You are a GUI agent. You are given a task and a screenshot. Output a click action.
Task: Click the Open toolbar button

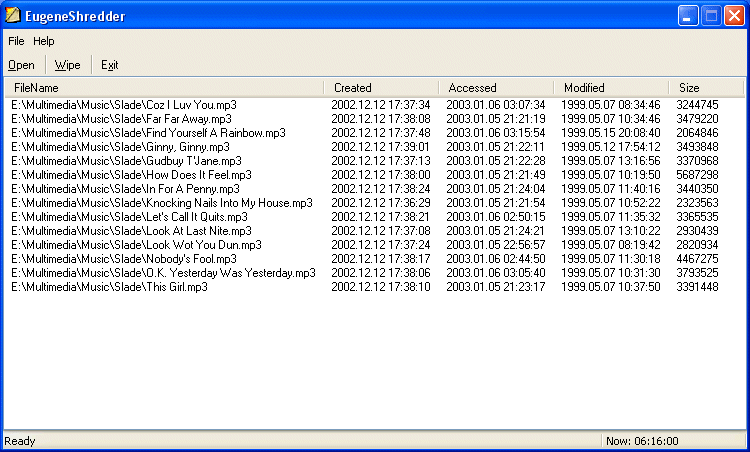pyautogui.click(x=22, y=65)
